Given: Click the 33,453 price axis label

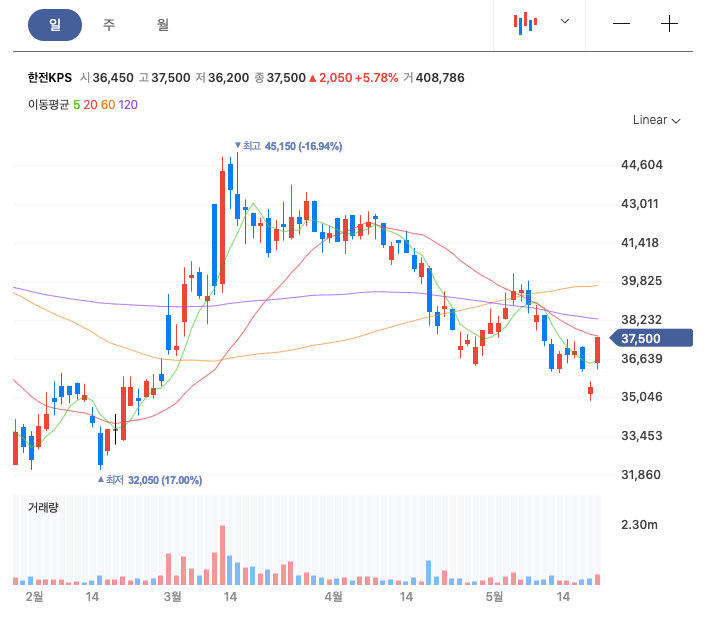Looking at the screenshot, I should pyautogui.click(x=642, y=436).
